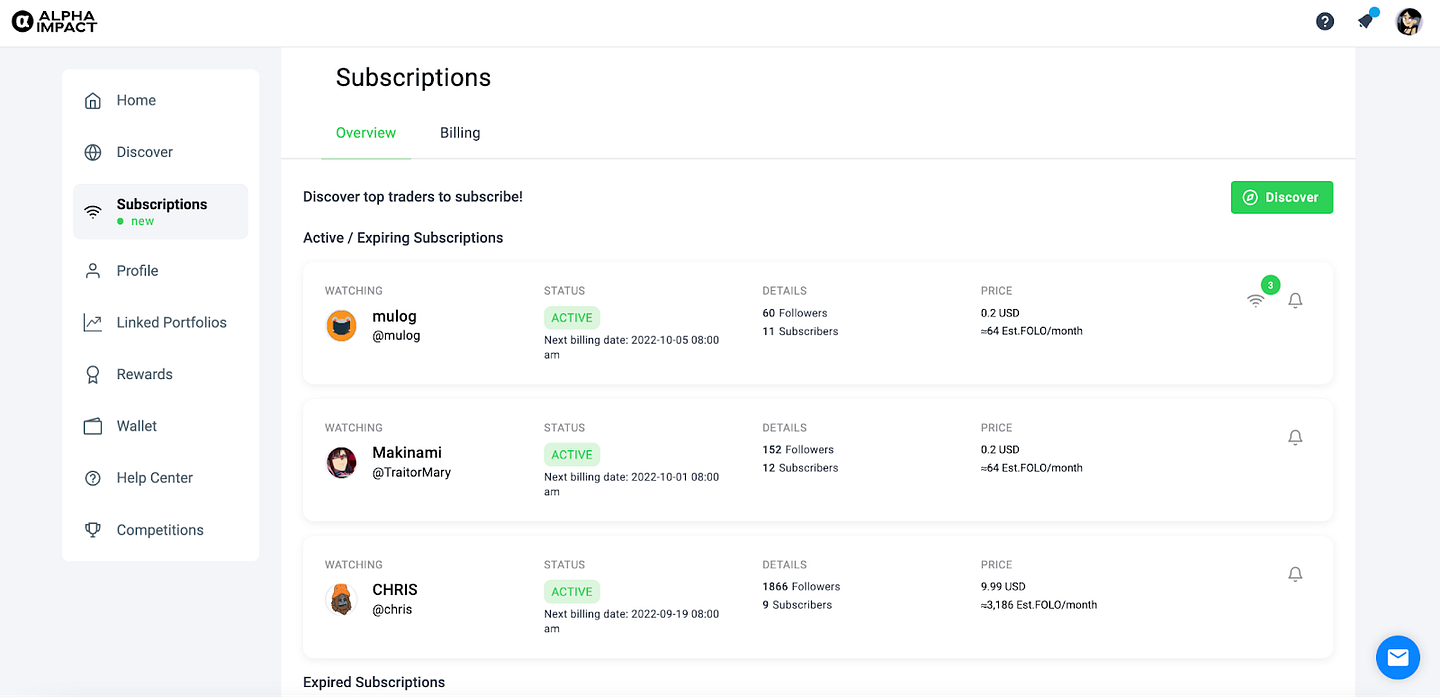Click the Alpha Impact logo
1440x698 pixels.
pyautogui.click(x=54, y=21)
